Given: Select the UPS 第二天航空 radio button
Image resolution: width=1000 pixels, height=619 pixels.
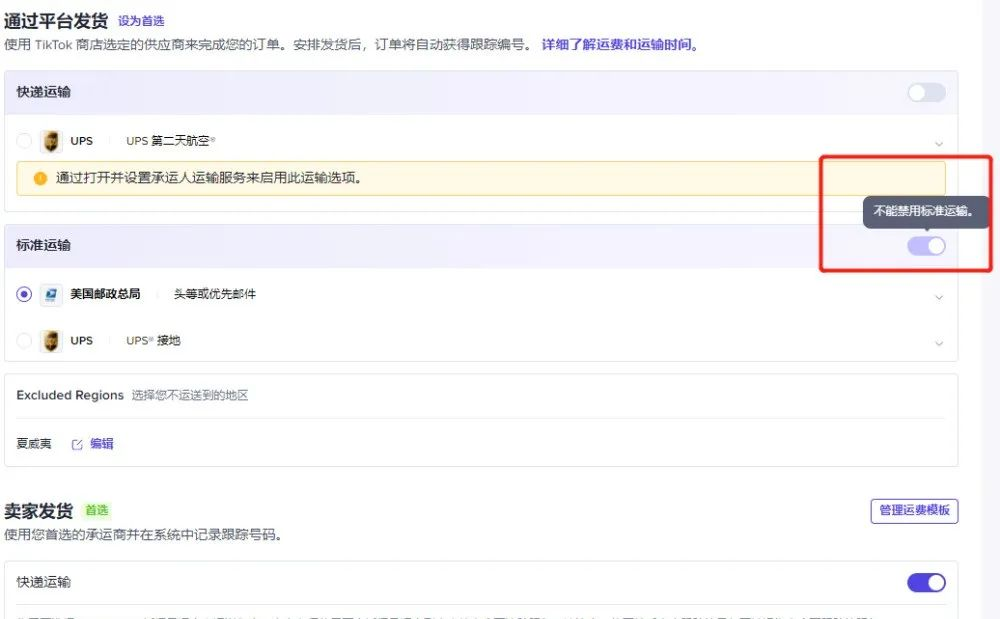Looking at the screenshot, I should coord(24,141).
